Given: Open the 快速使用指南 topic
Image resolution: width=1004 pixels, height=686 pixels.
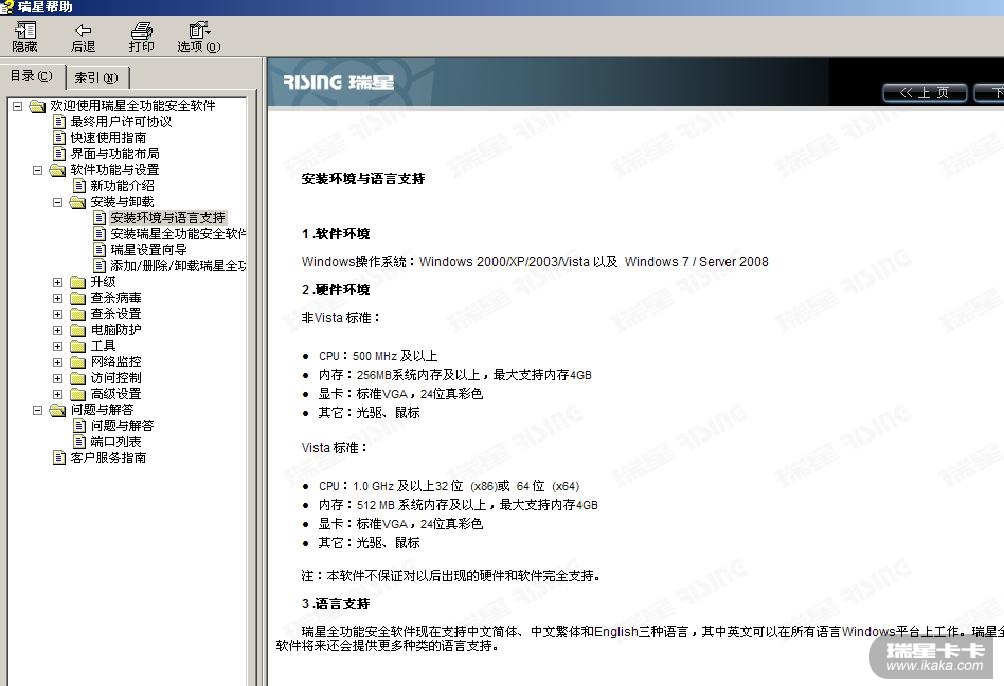Looking at the screenshot, I should (108, 138).
